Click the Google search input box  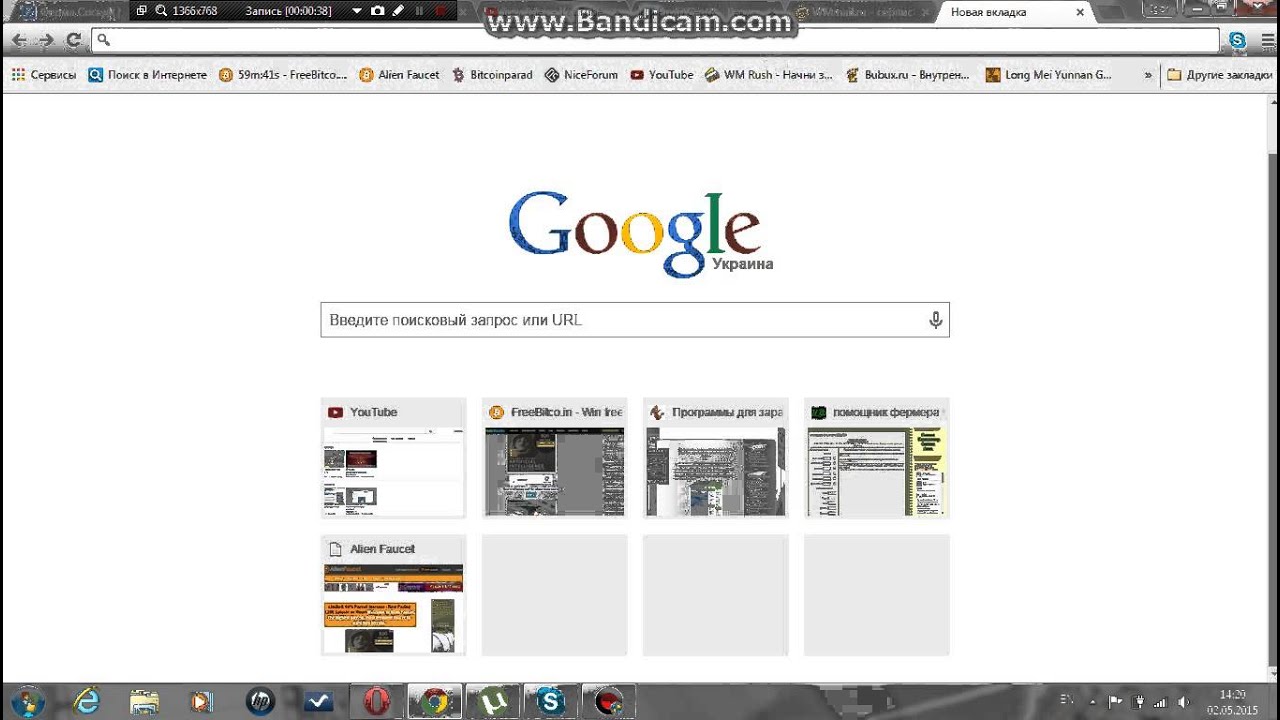(x=634, y=320)
